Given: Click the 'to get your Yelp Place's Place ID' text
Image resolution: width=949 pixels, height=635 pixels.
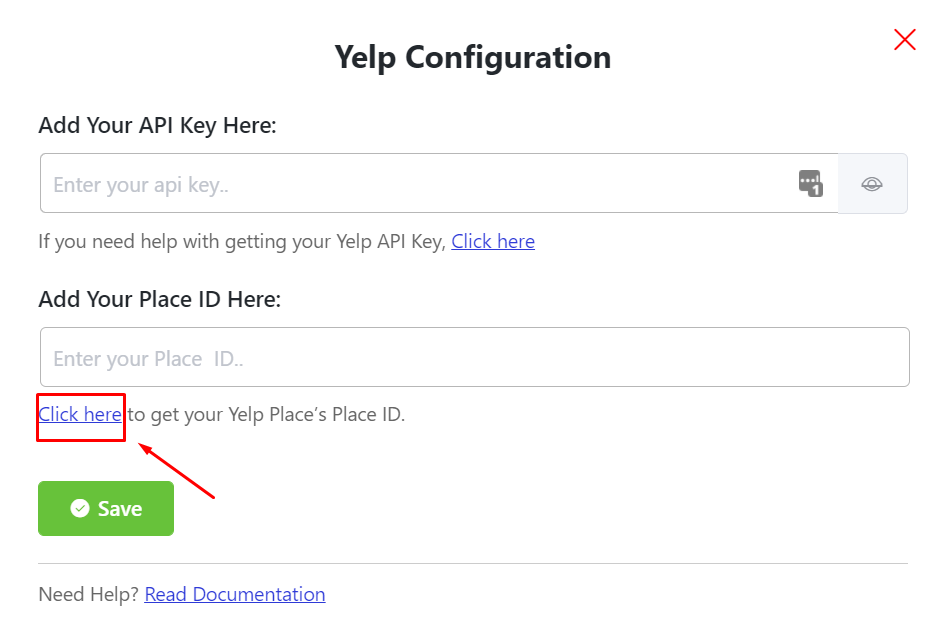Looking at the screenshot, I should (x=266, y=414).
